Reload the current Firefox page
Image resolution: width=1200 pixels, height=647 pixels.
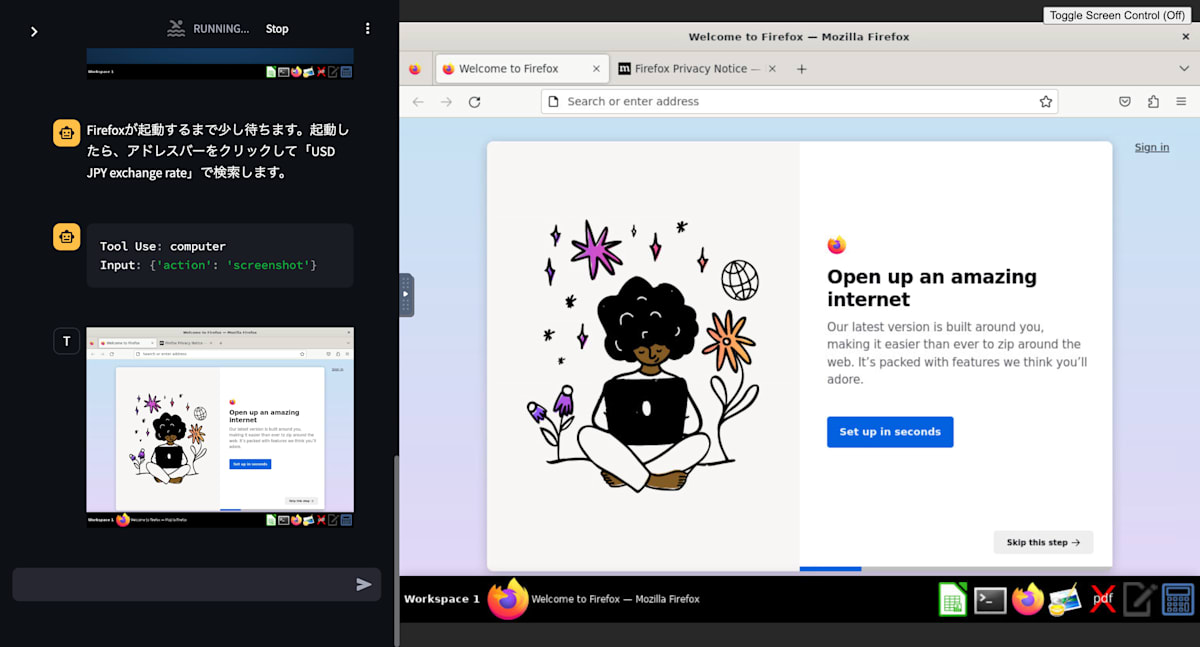475,102
